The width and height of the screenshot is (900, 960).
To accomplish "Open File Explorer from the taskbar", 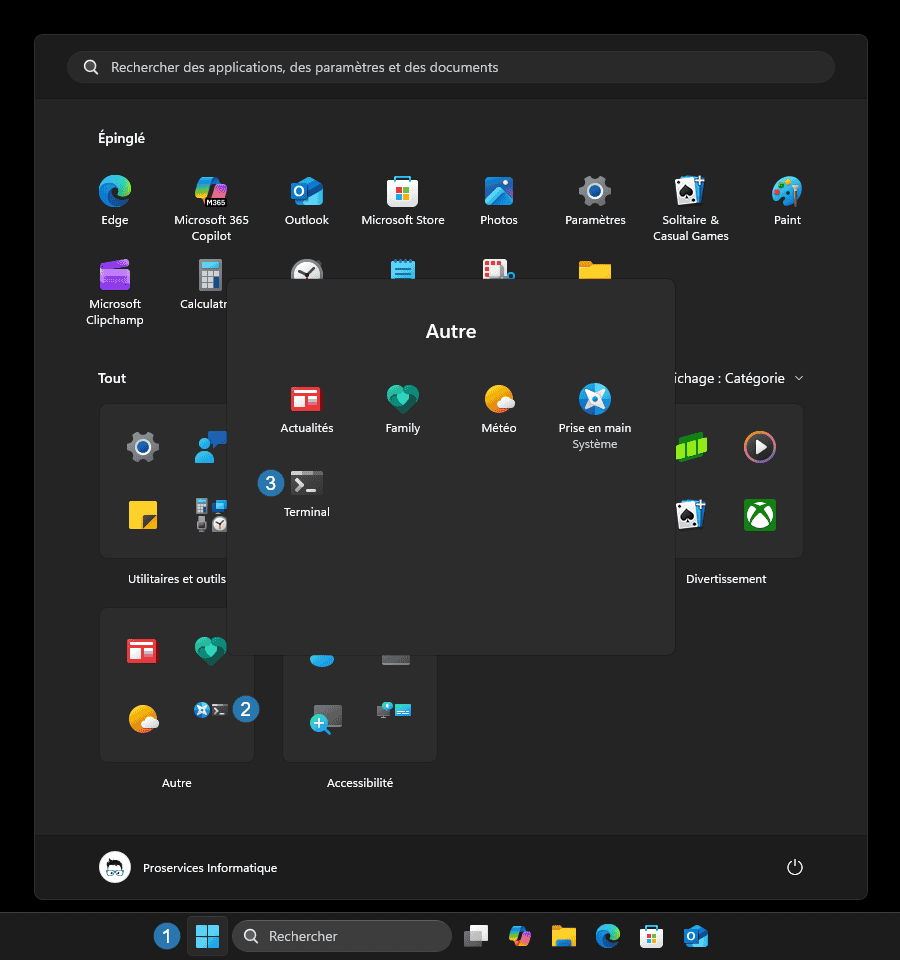I will [564, 936].
